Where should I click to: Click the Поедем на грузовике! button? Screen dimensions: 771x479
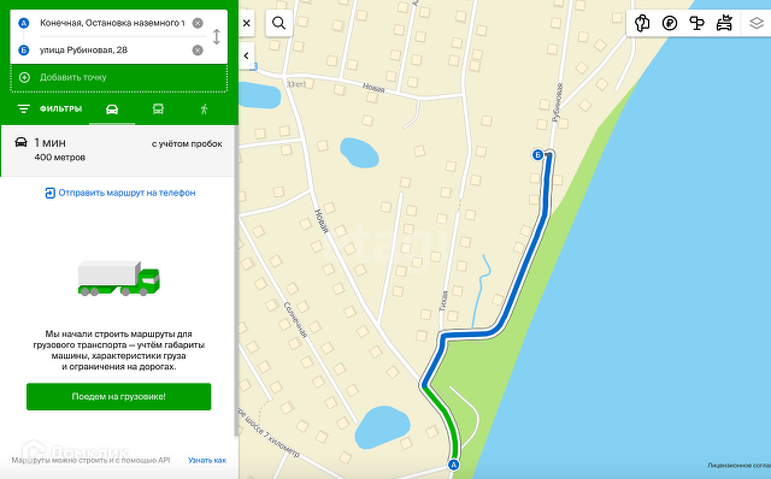tap(119, 396)
